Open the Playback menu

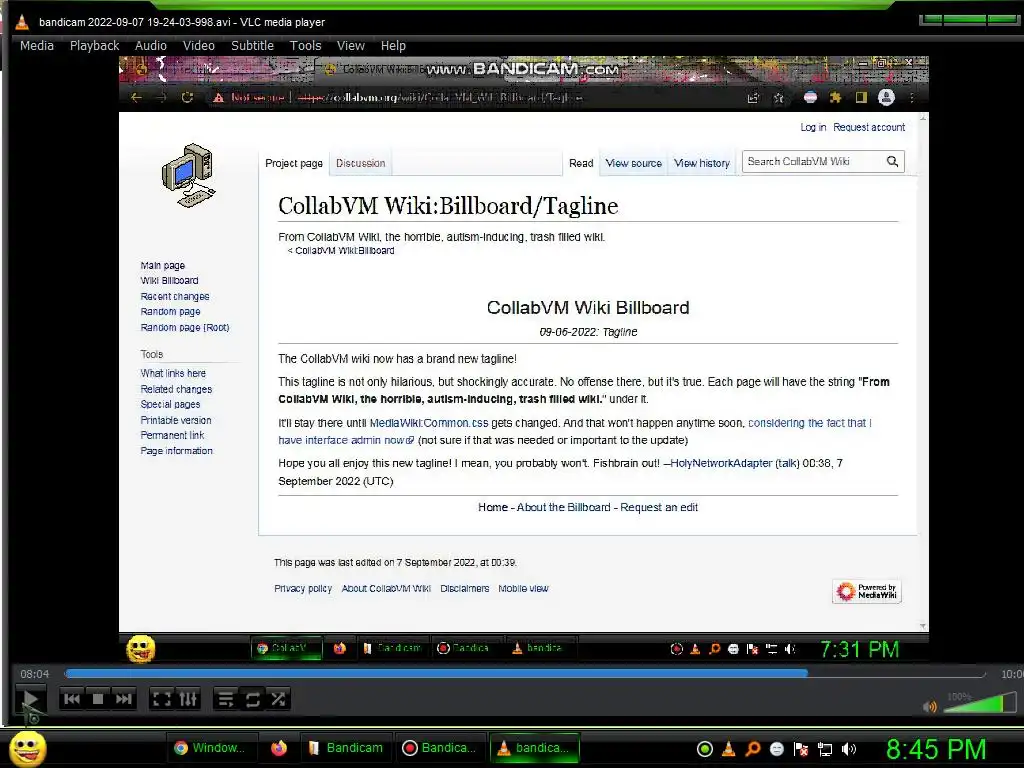click(95, 46)
